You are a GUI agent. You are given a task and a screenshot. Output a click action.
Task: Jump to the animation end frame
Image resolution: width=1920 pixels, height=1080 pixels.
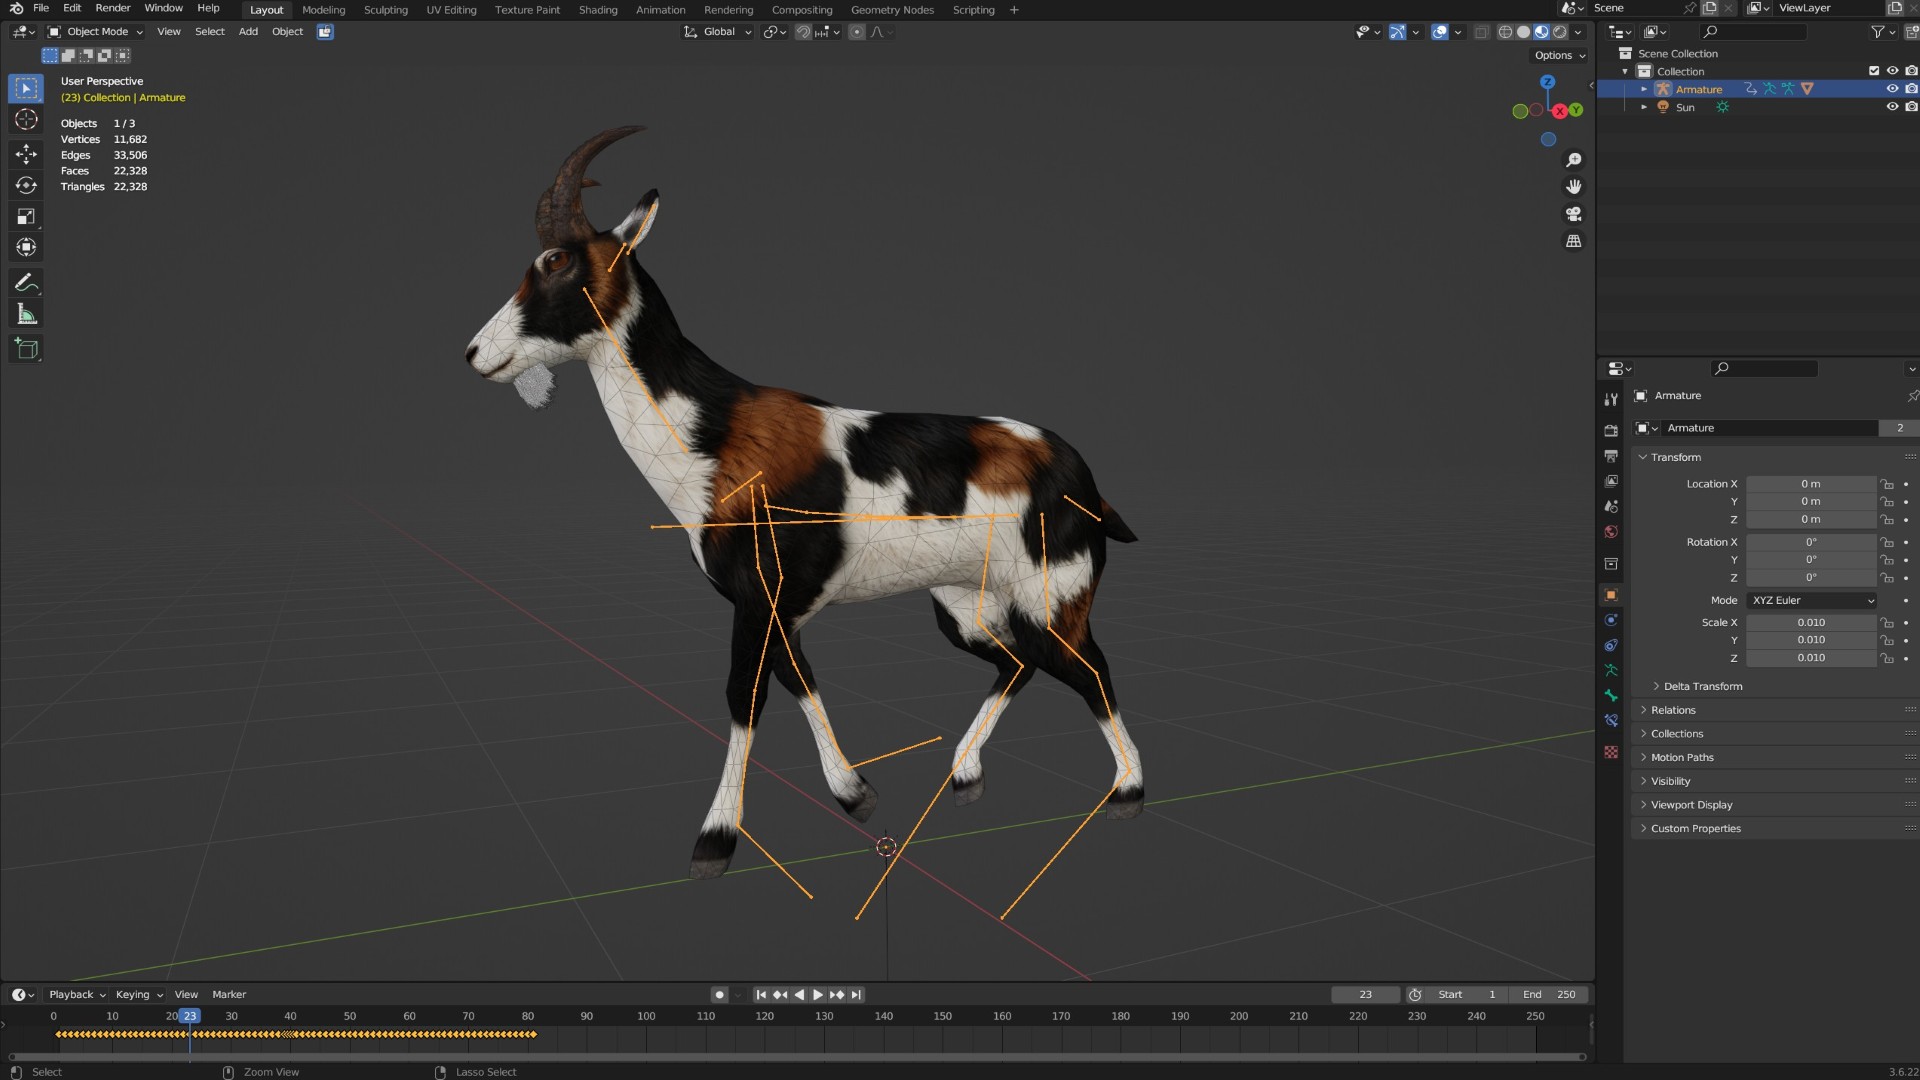[x=856, y=995]
